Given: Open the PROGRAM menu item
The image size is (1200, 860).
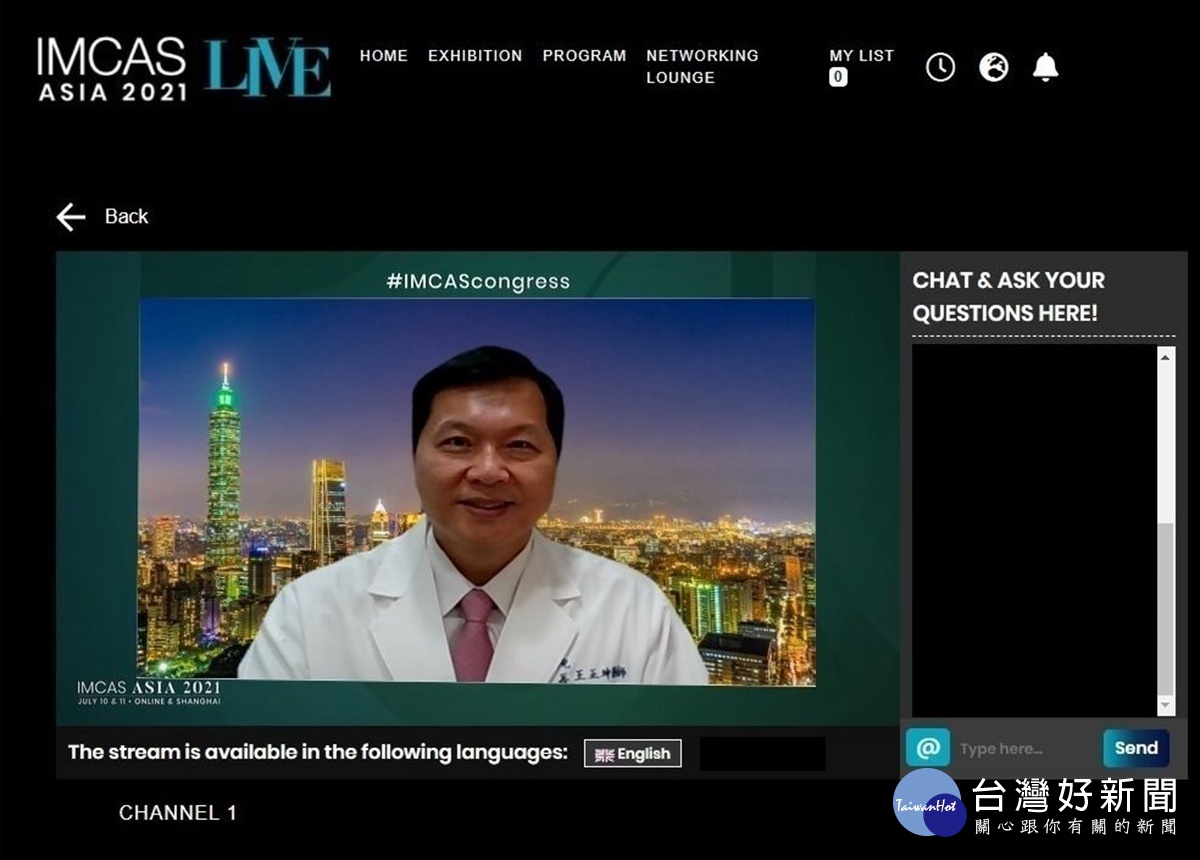Looking at the screenshot, I should coord(584,56).
